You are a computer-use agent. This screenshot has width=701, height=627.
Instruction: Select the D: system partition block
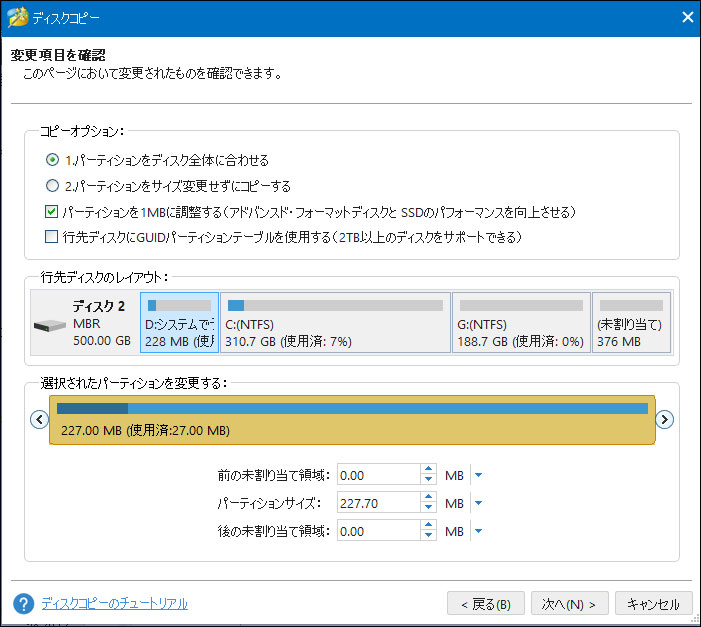pos(179,323)
